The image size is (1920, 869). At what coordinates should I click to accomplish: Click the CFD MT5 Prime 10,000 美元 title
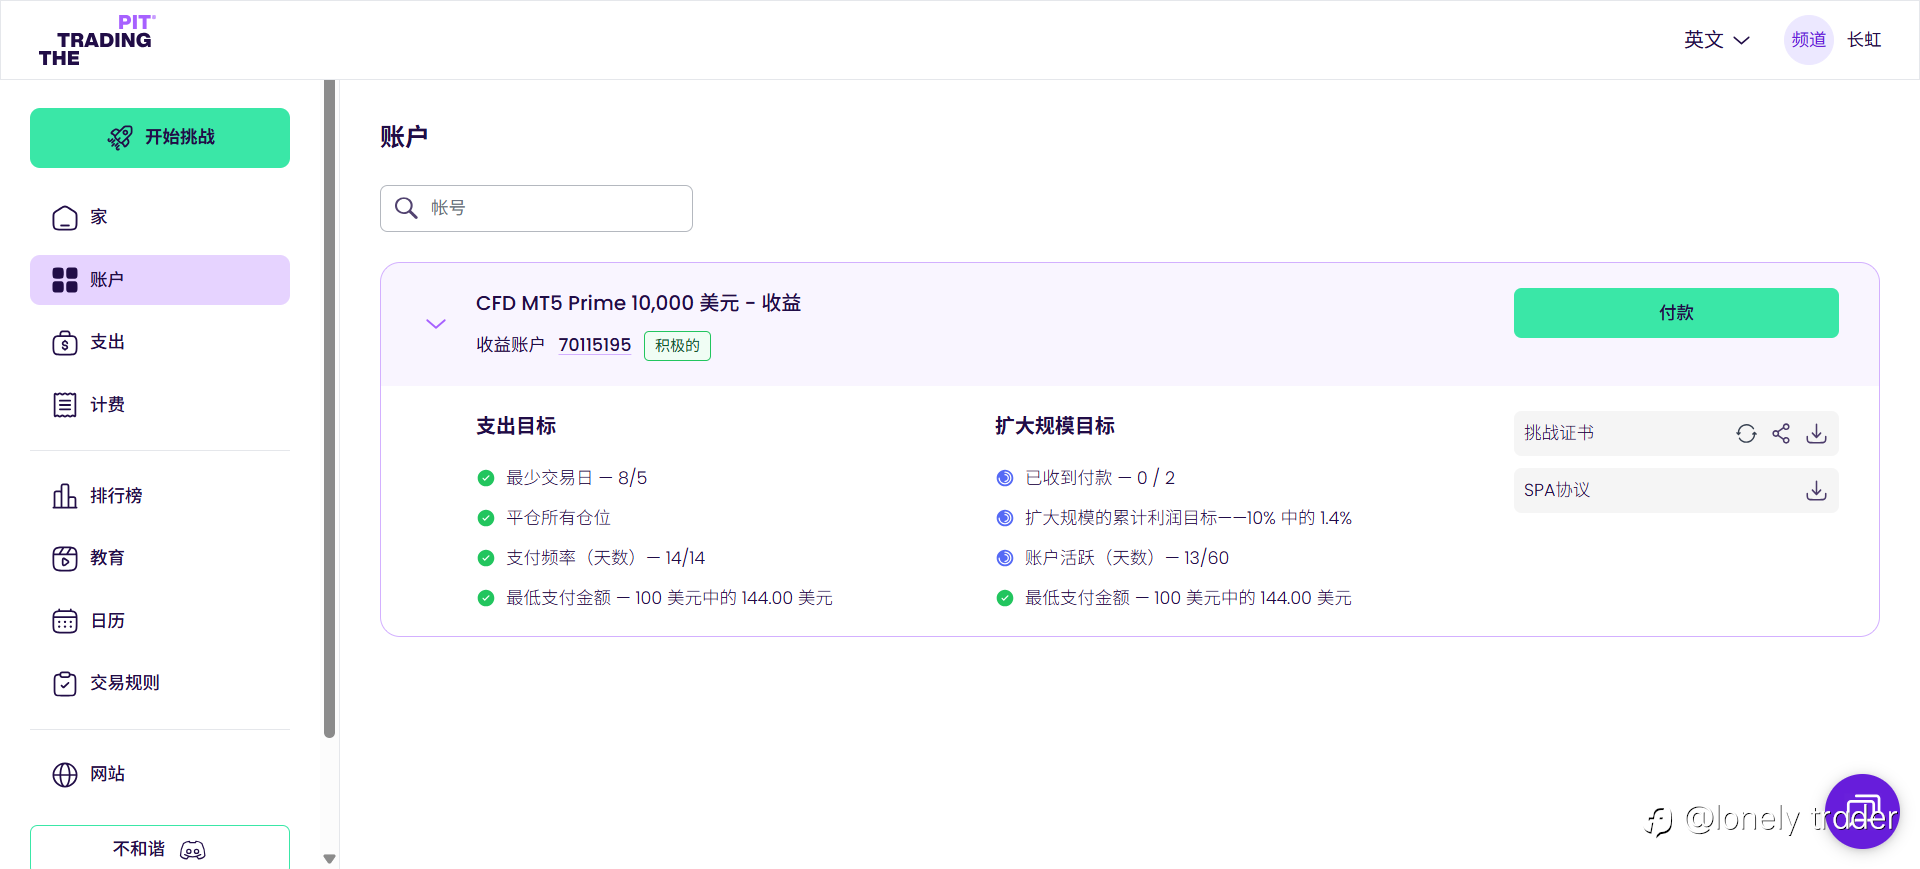[638, 303]
